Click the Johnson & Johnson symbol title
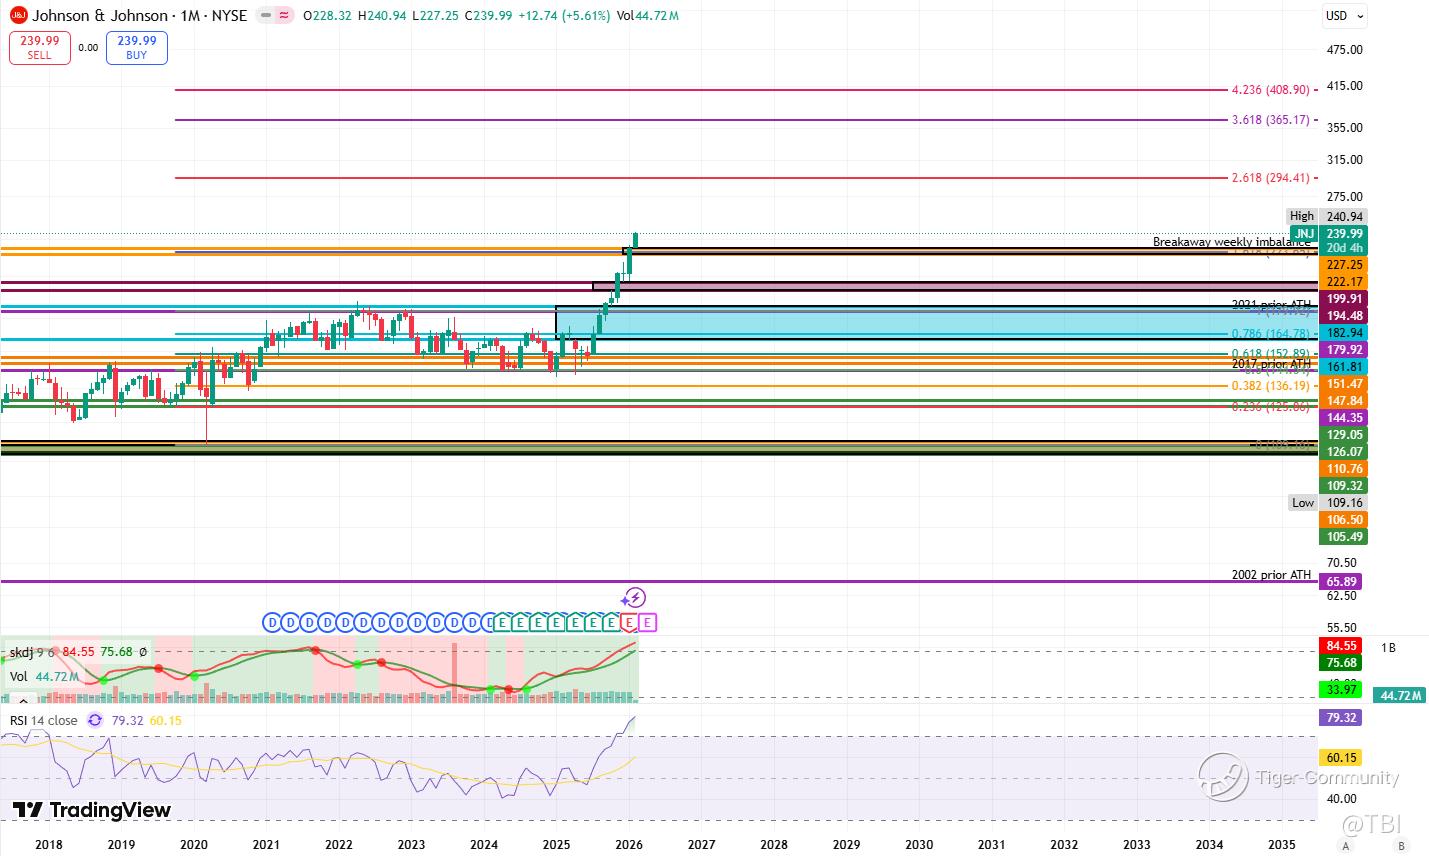Screen dimensions: 1429x856 pos(100,16)
